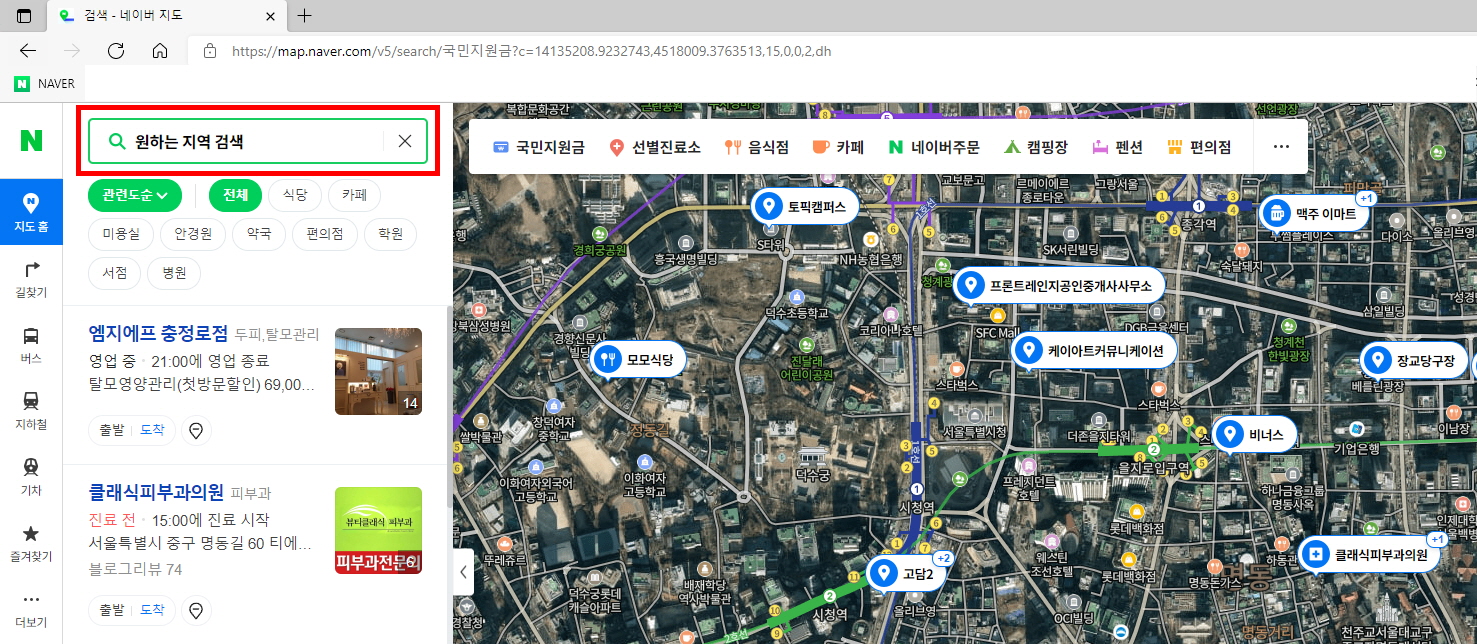1477x644 pixels.
Task: Open the browser tab actions menu icon
Action: coord(23,16)
